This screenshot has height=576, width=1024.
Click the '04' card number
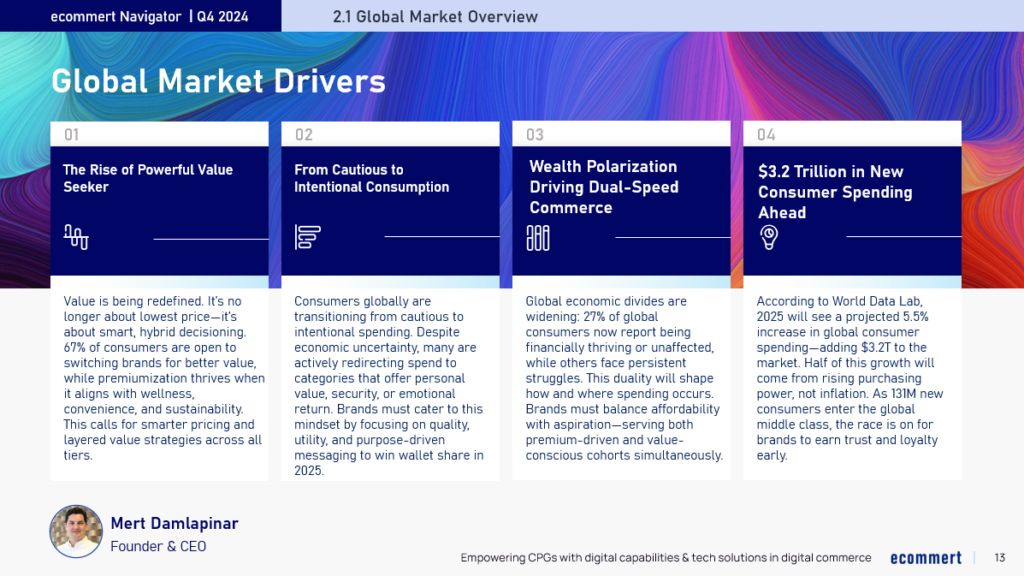click(x=766, y=135)
